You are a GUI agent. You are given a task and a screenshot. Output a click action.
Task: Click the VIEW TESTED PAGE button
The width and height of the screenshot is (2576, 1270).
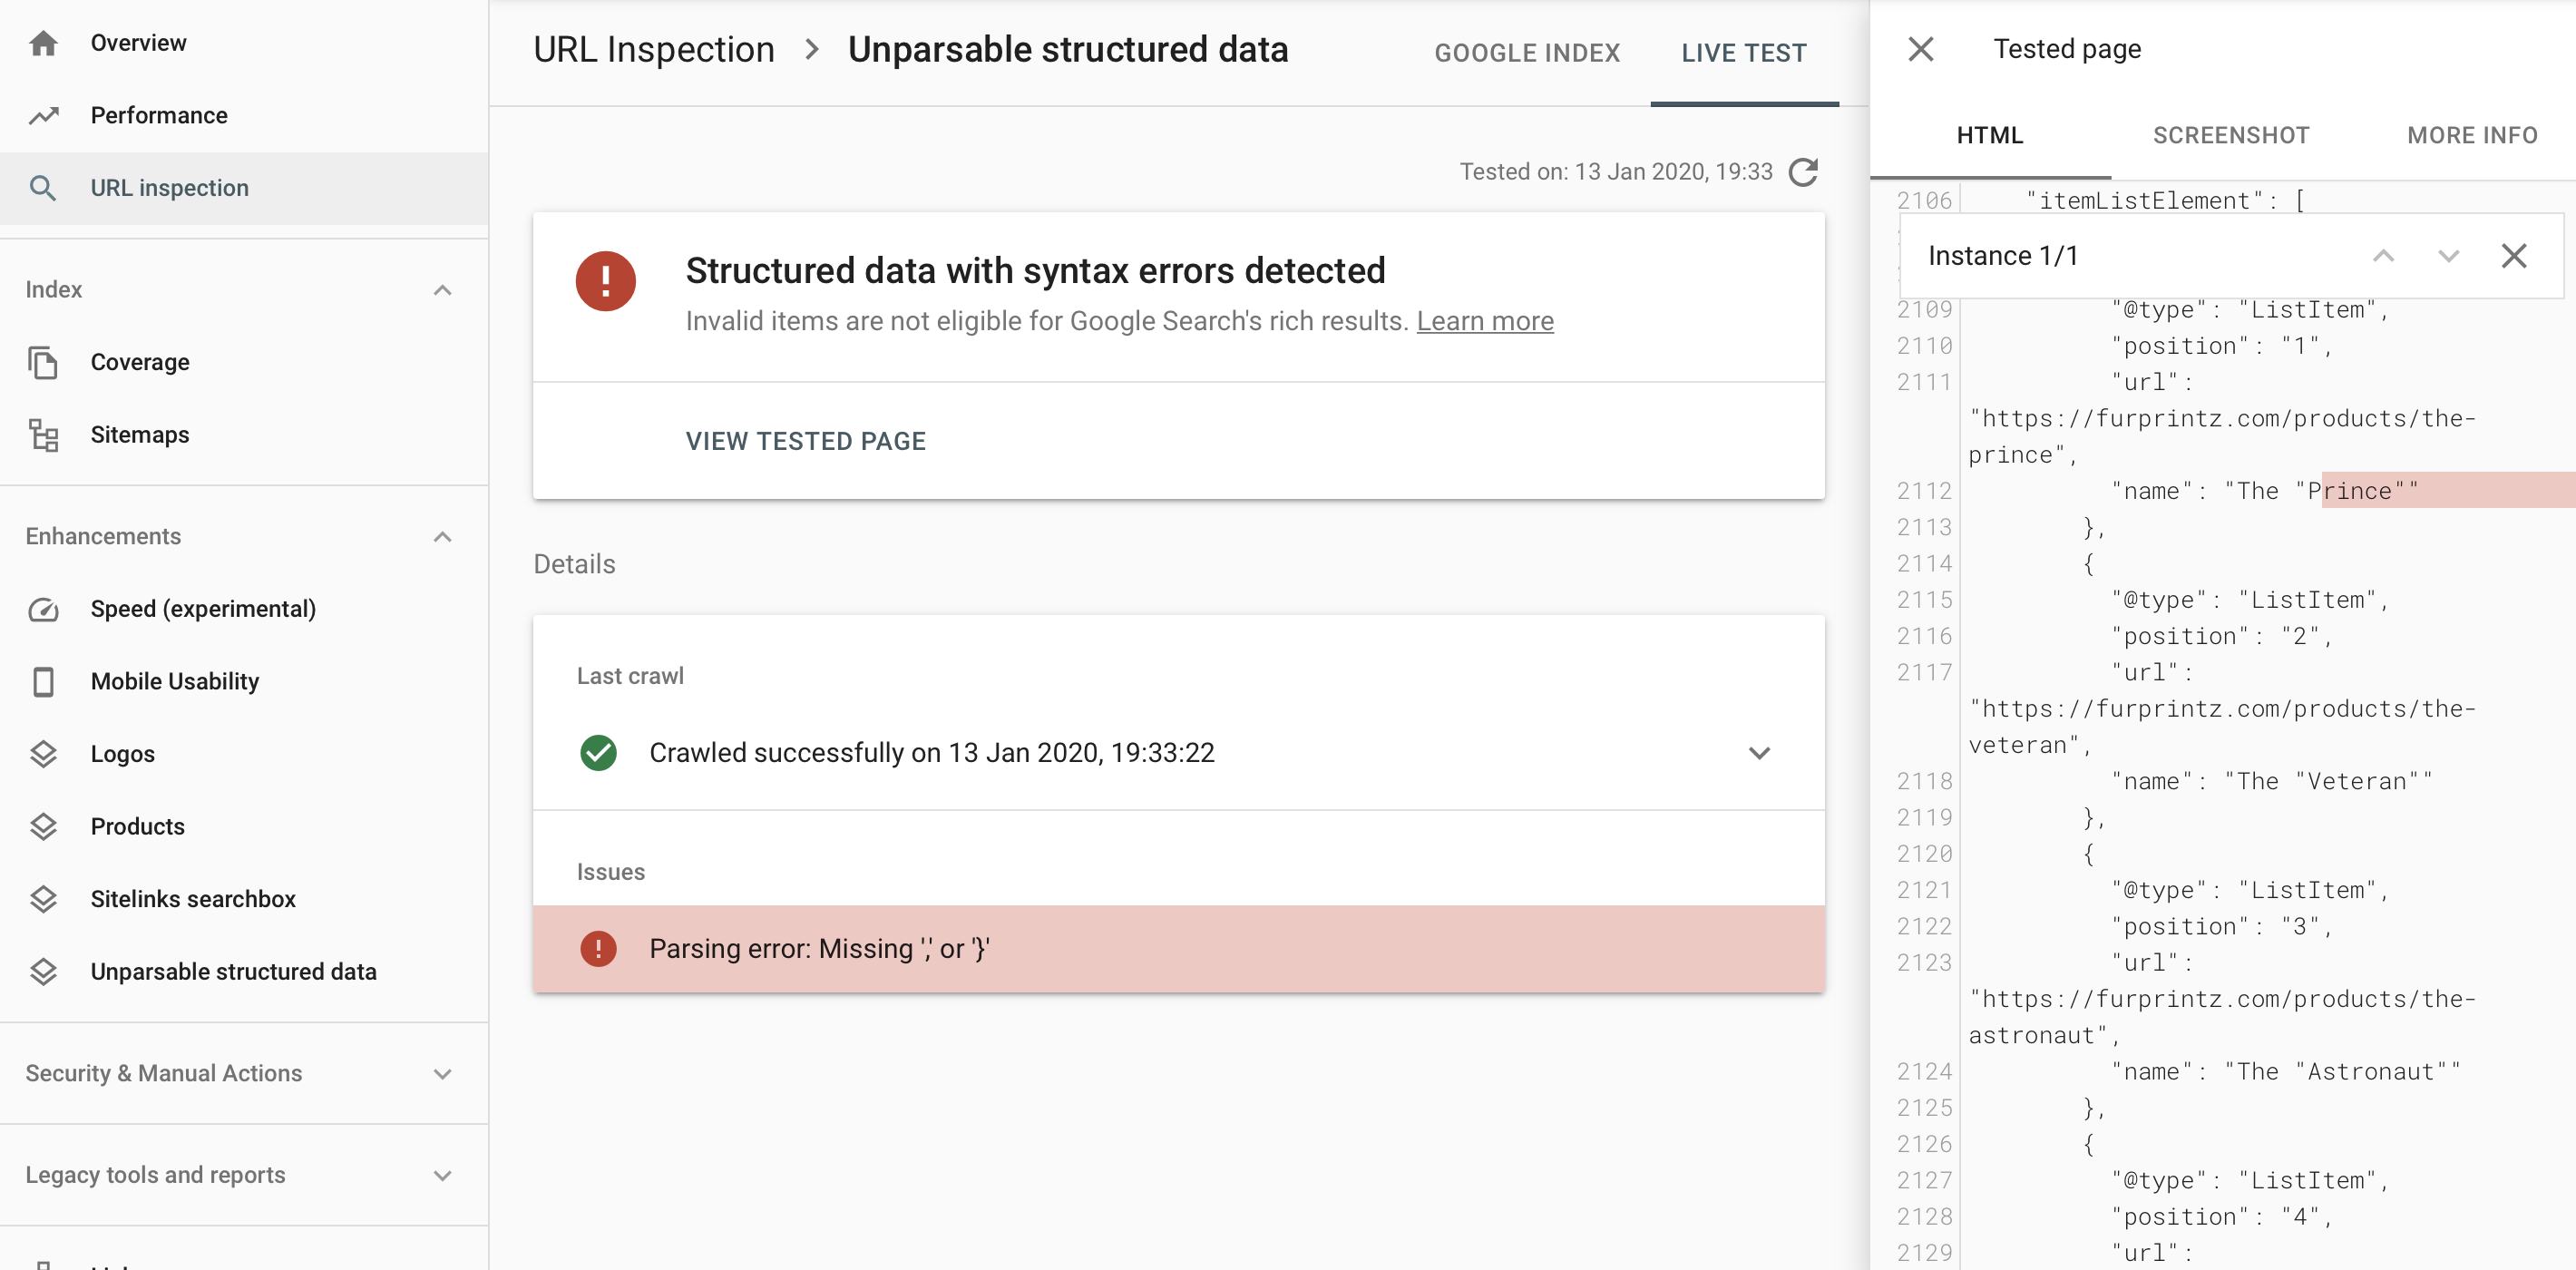(805, 440)
